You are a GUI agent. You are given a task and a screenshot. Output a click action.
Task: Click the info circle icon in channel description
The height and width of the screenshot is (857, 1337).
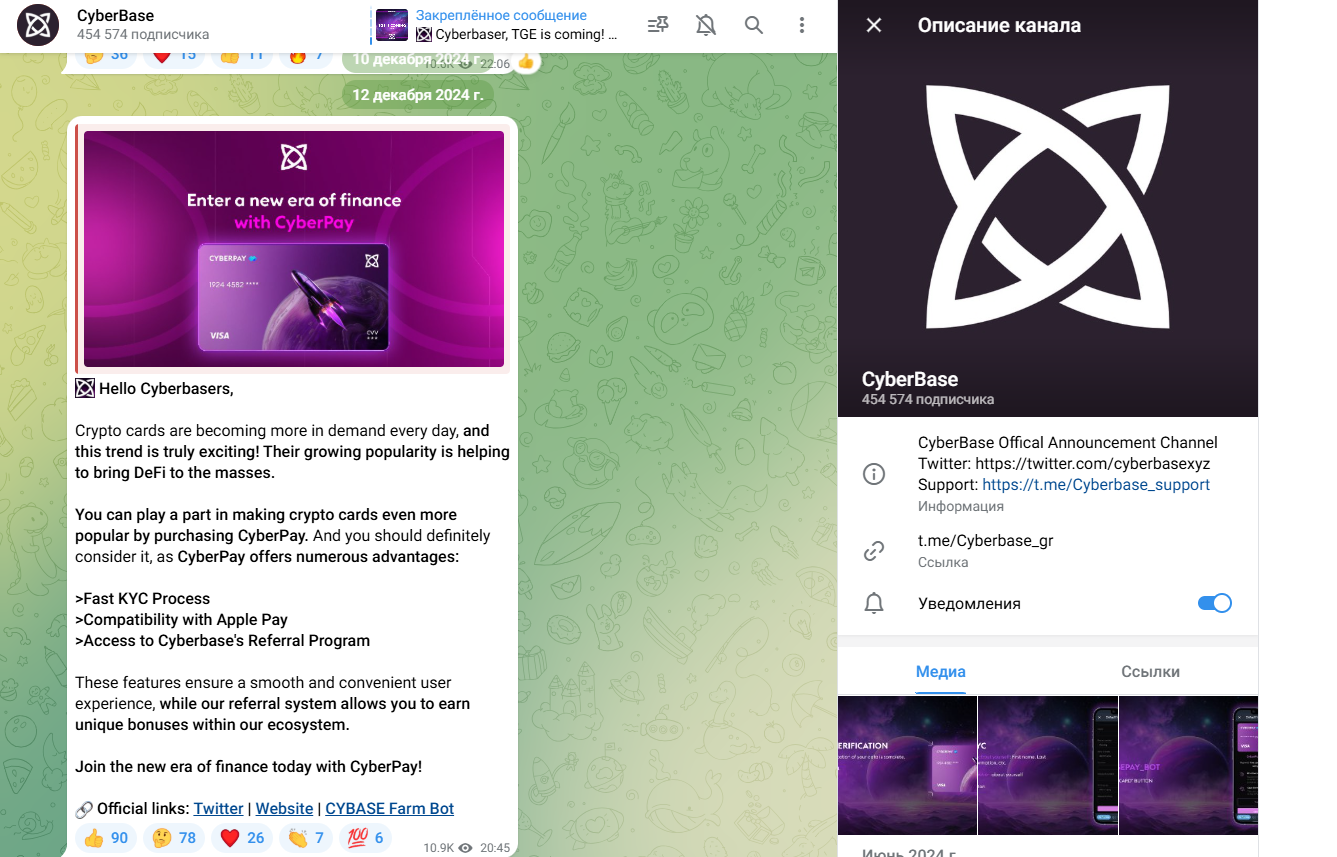(x=874, y=474)
